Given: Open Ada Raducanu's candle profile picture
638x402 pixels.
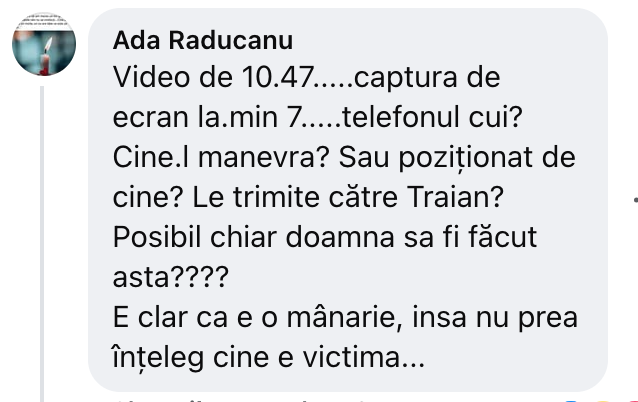Looking at the screenshot, I should coord(44,44).
